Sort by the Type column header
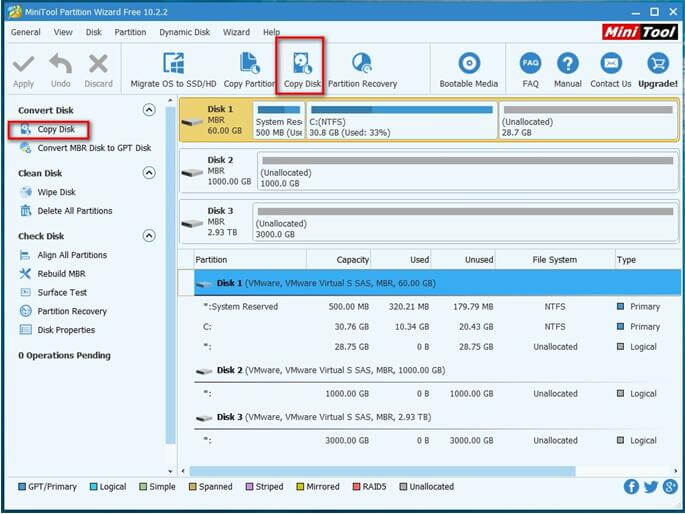Screen dimensions: 685x514 (x=648, y=260)
